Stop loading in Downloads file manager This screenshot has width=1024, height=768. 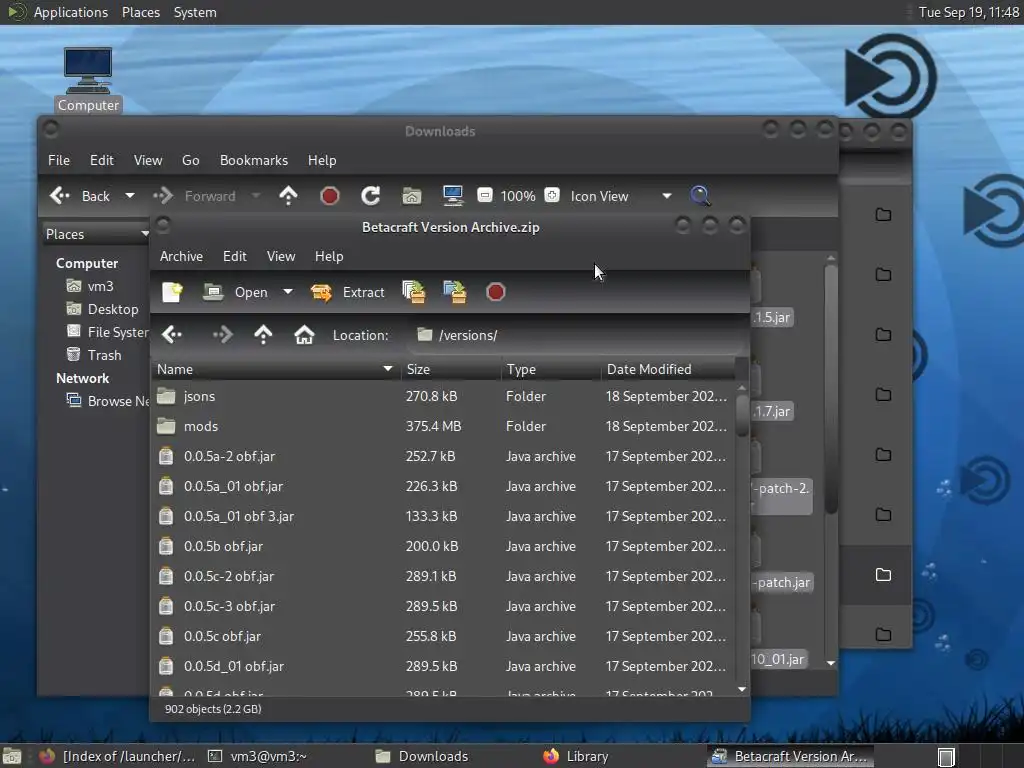click(330, 196)
